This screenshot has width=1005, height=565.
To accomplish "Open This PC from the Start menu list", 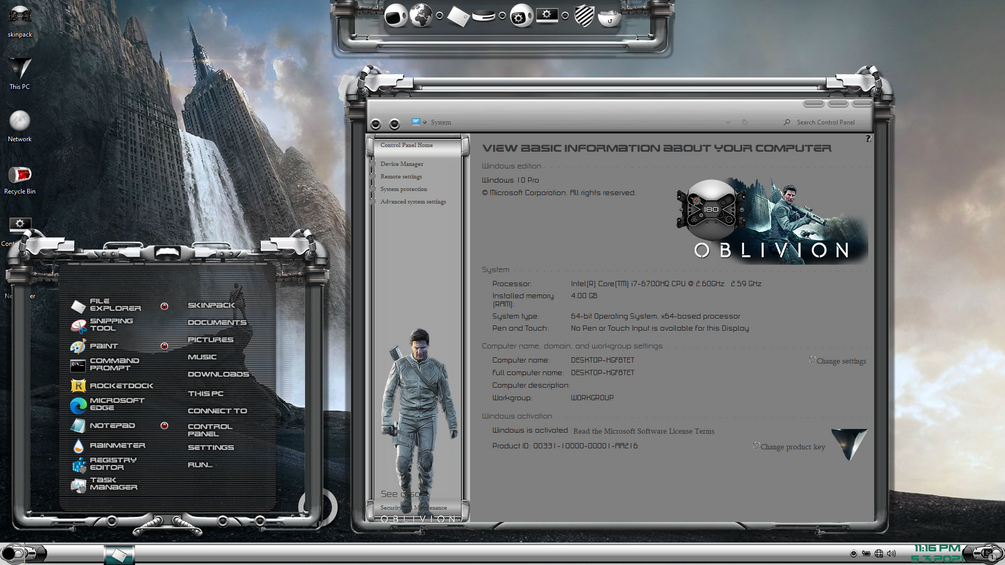I will pyautogui.click(x=205, y=394).
